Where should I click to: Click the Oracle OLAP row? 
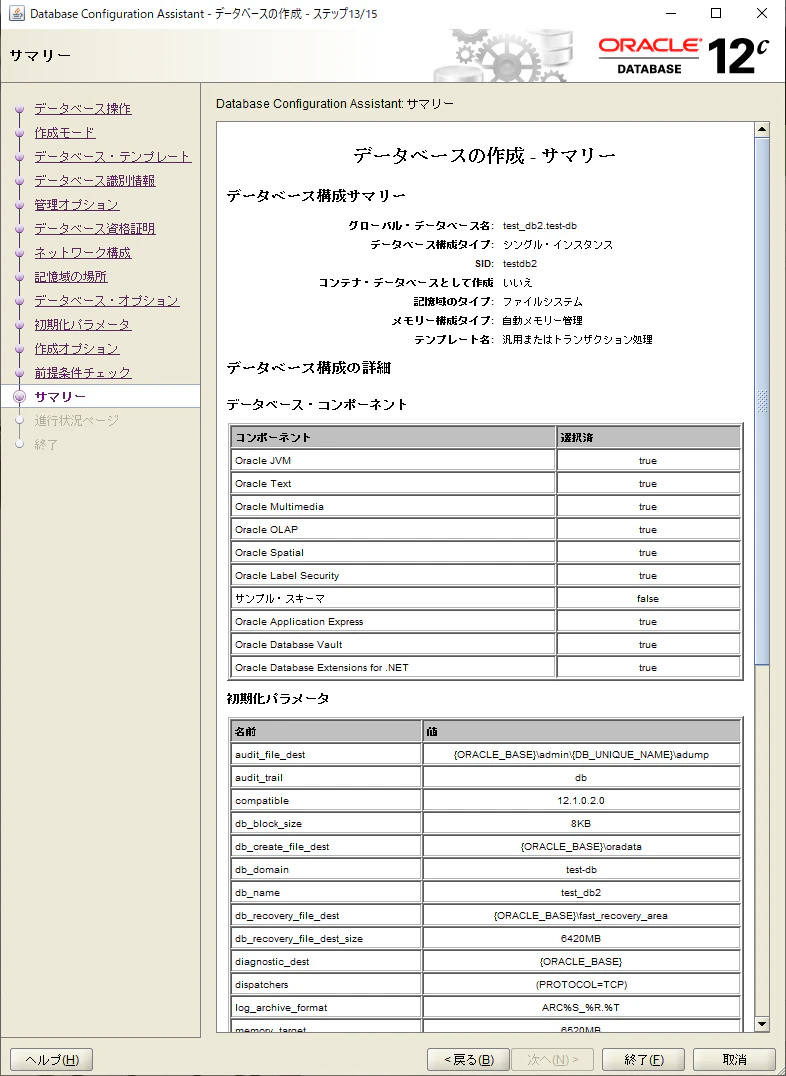486,530
